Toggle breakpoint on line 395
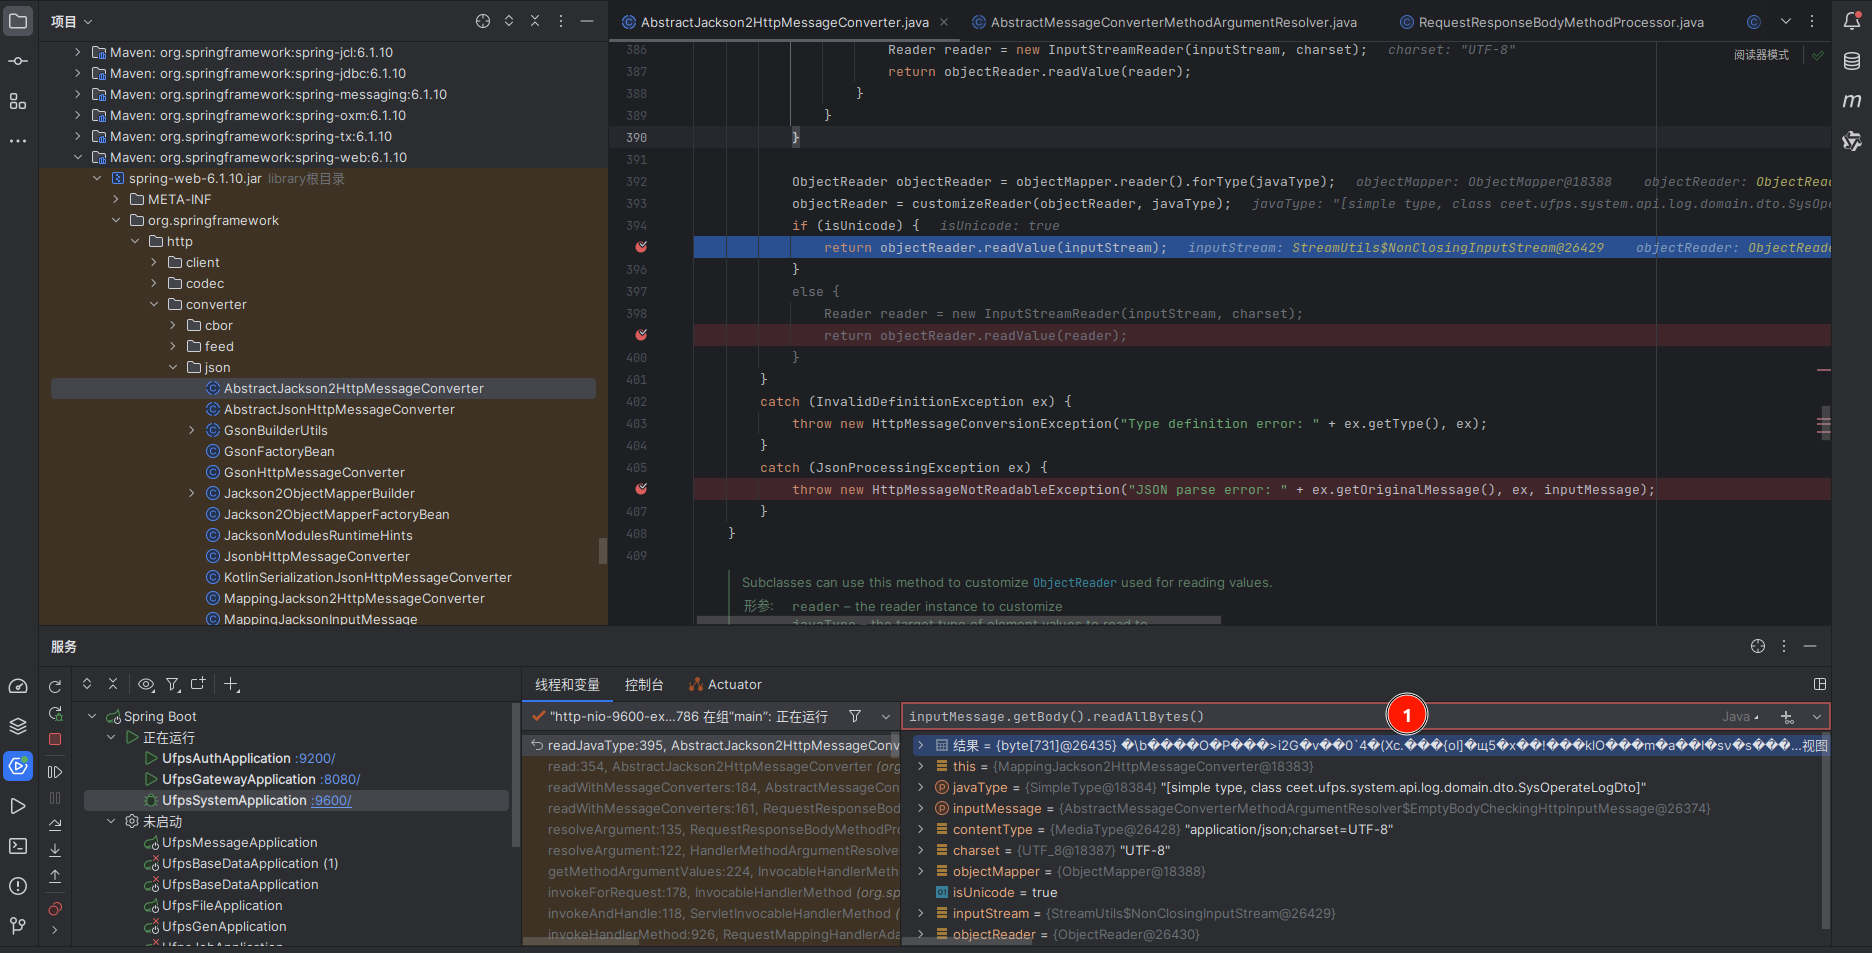Screen dimensions: 1872x953 point(641,247)
